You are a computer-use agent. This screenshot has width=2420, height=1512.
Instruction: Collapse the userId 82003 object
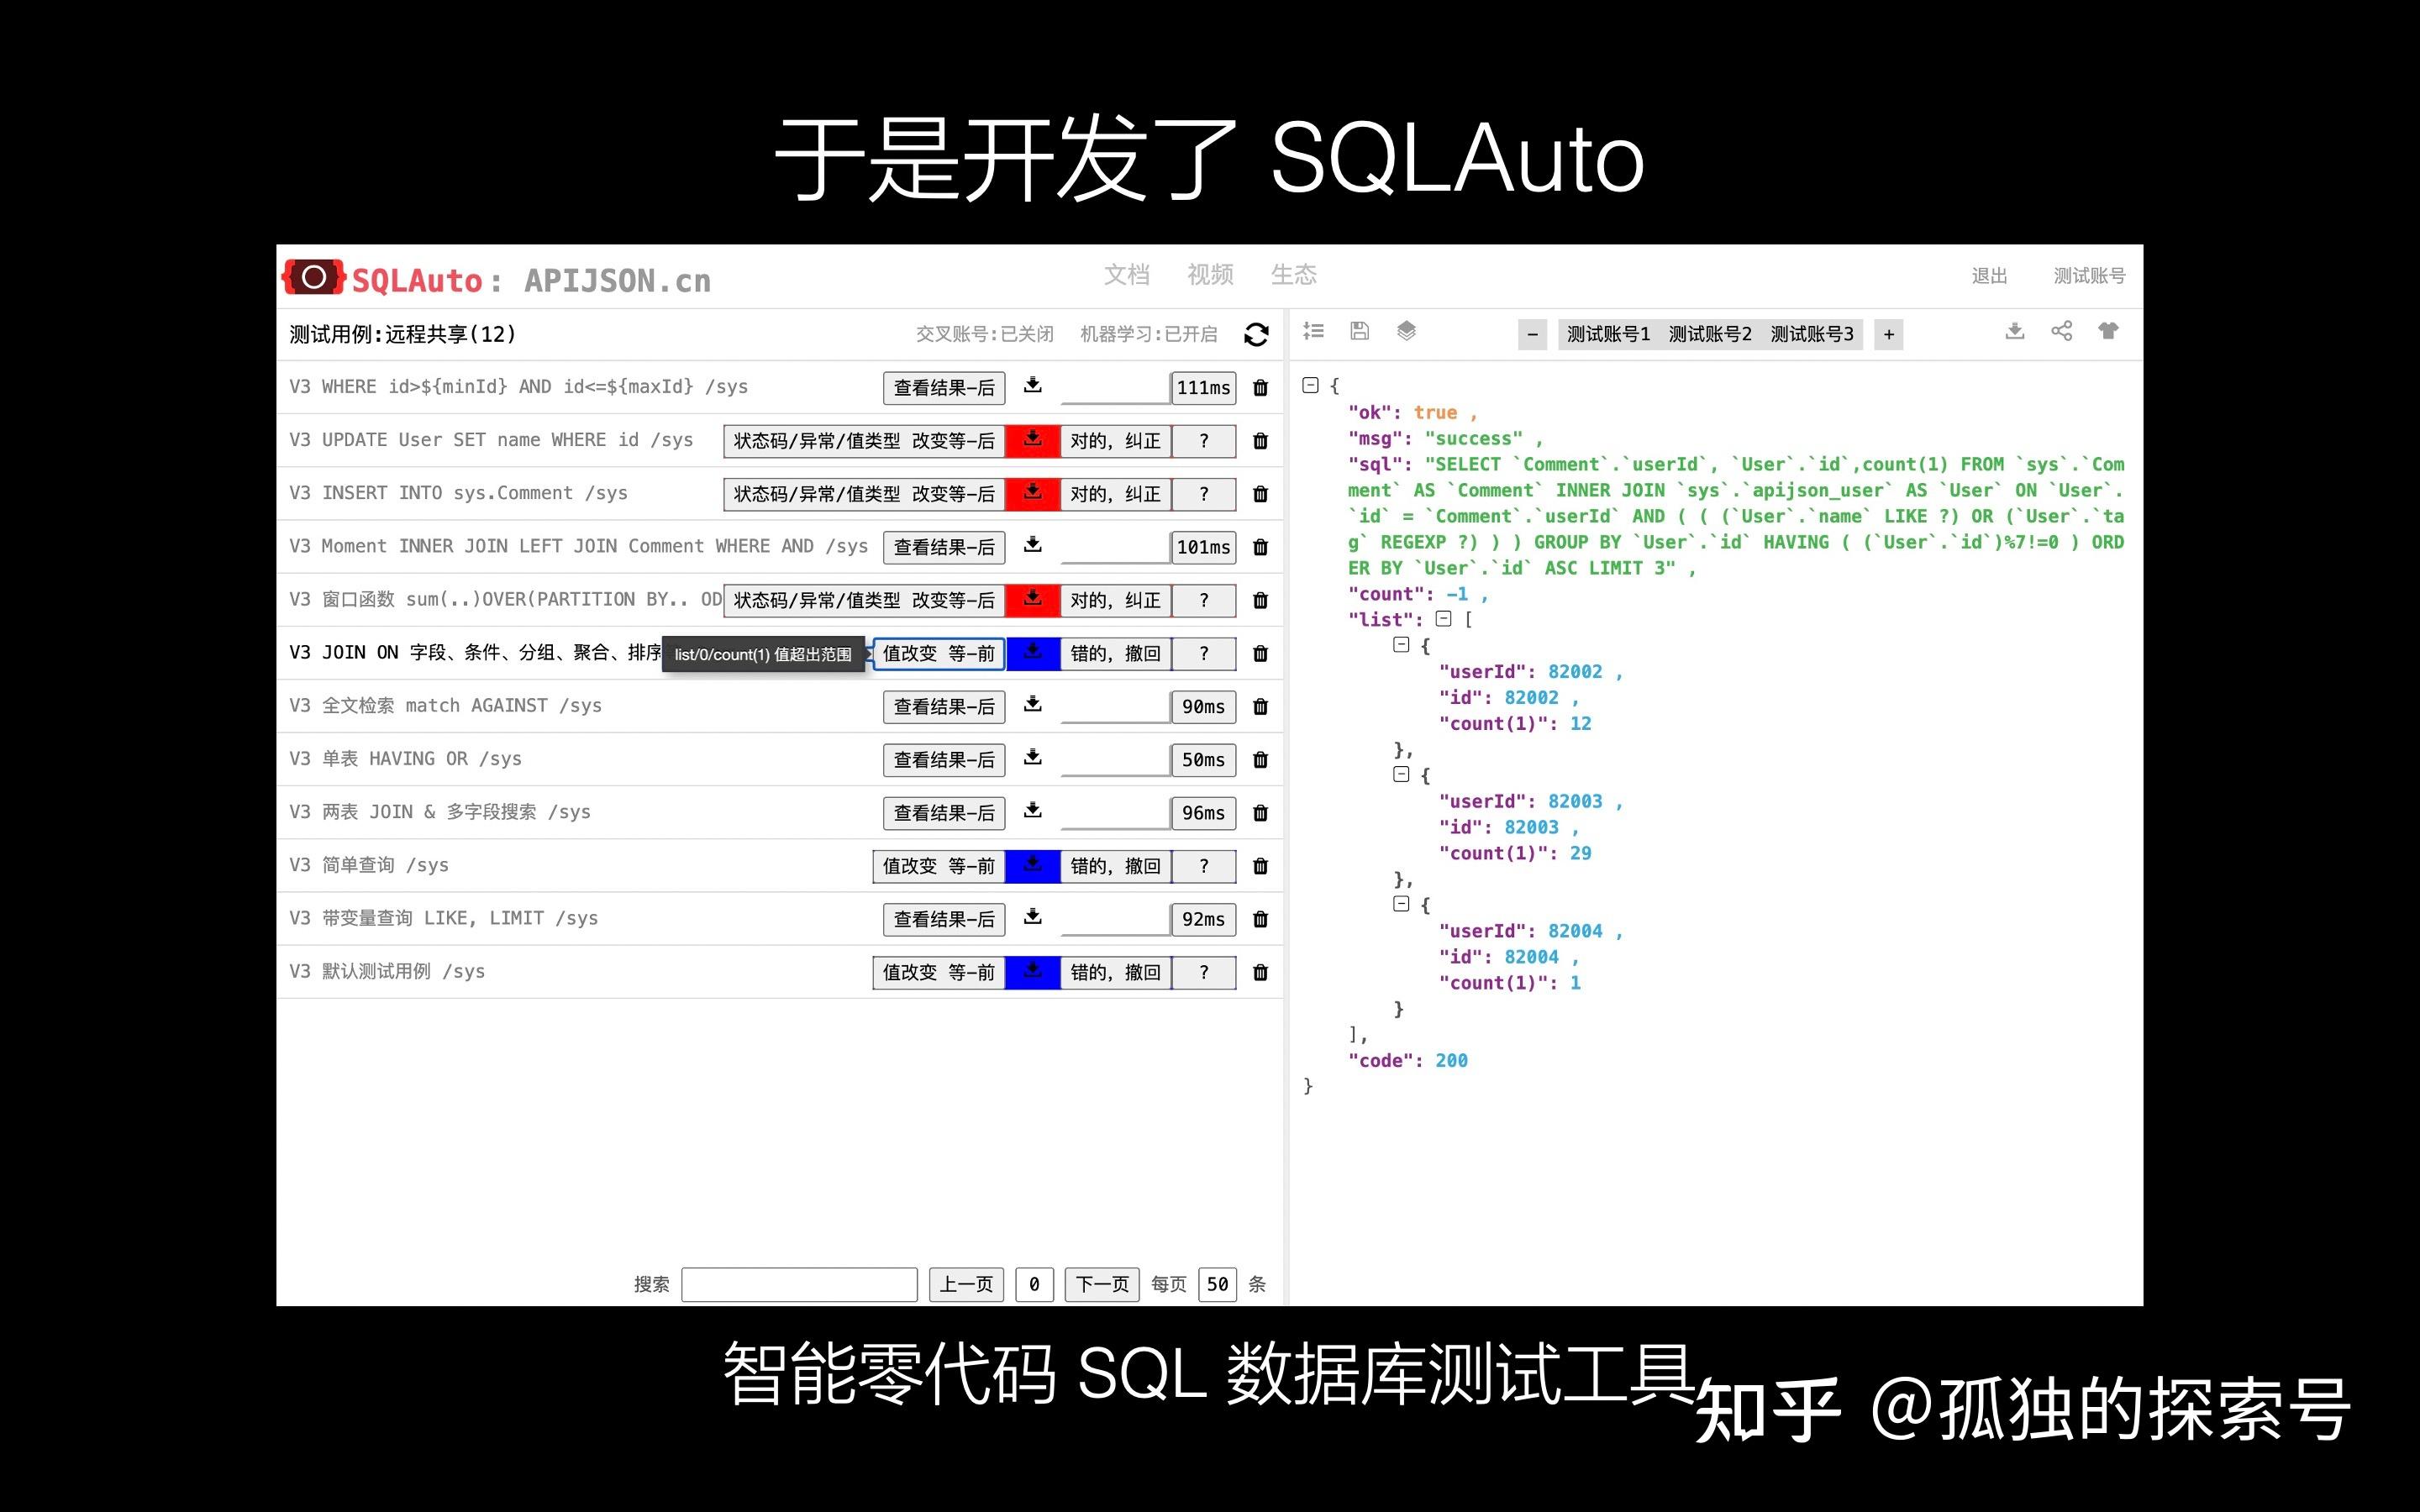pos(1401,774)
